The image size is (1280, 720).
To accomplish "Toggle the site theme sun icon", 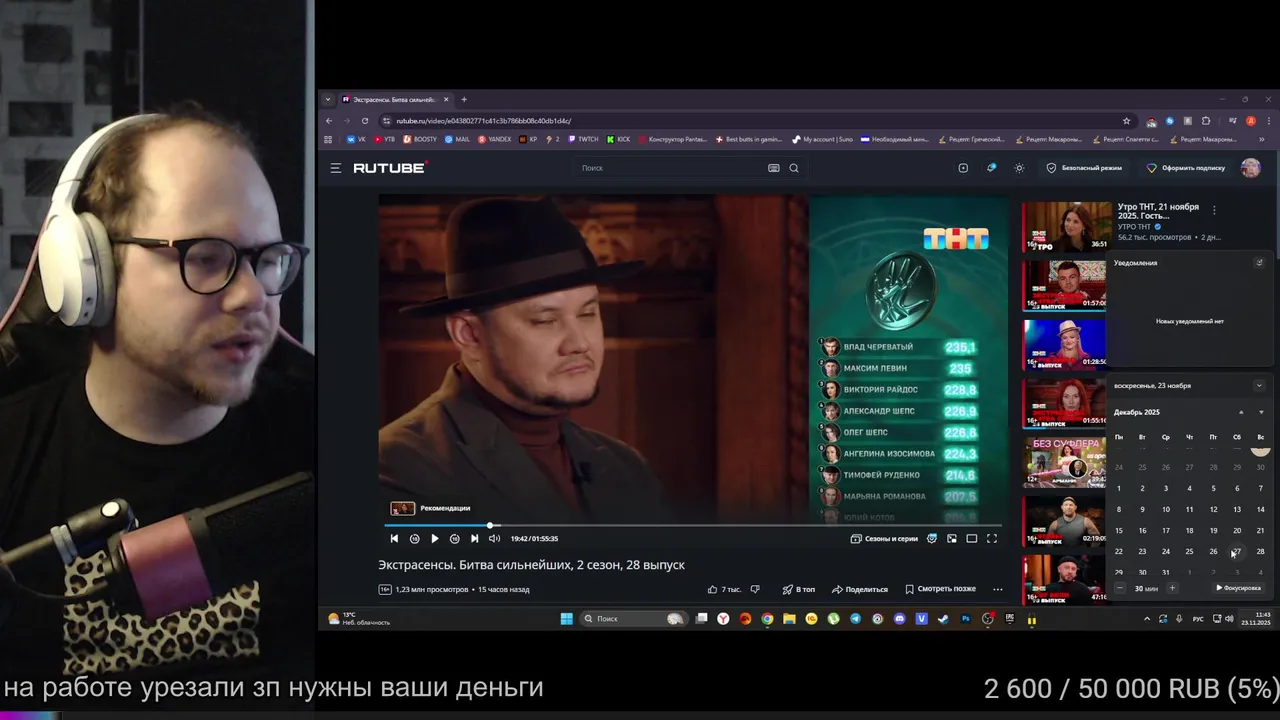I will 1019,168.
